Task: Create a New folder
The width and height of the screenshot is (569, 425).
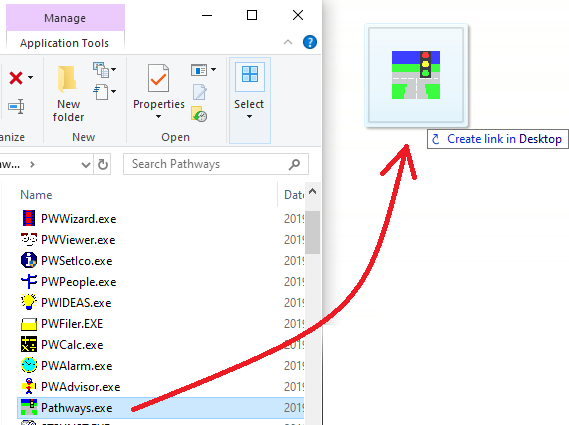Action: click(68, 94)
